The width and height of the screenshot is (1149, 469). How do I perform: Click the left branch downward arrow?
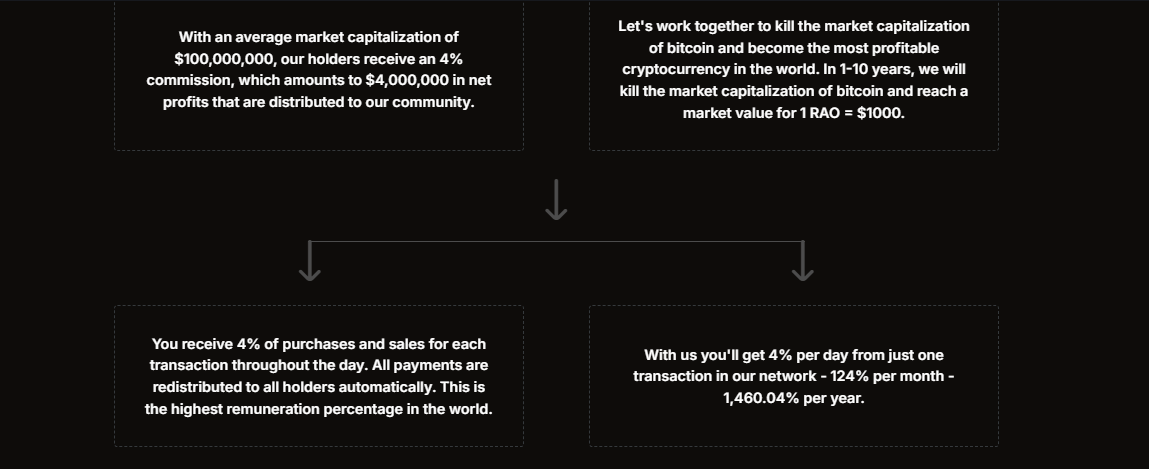310,262
